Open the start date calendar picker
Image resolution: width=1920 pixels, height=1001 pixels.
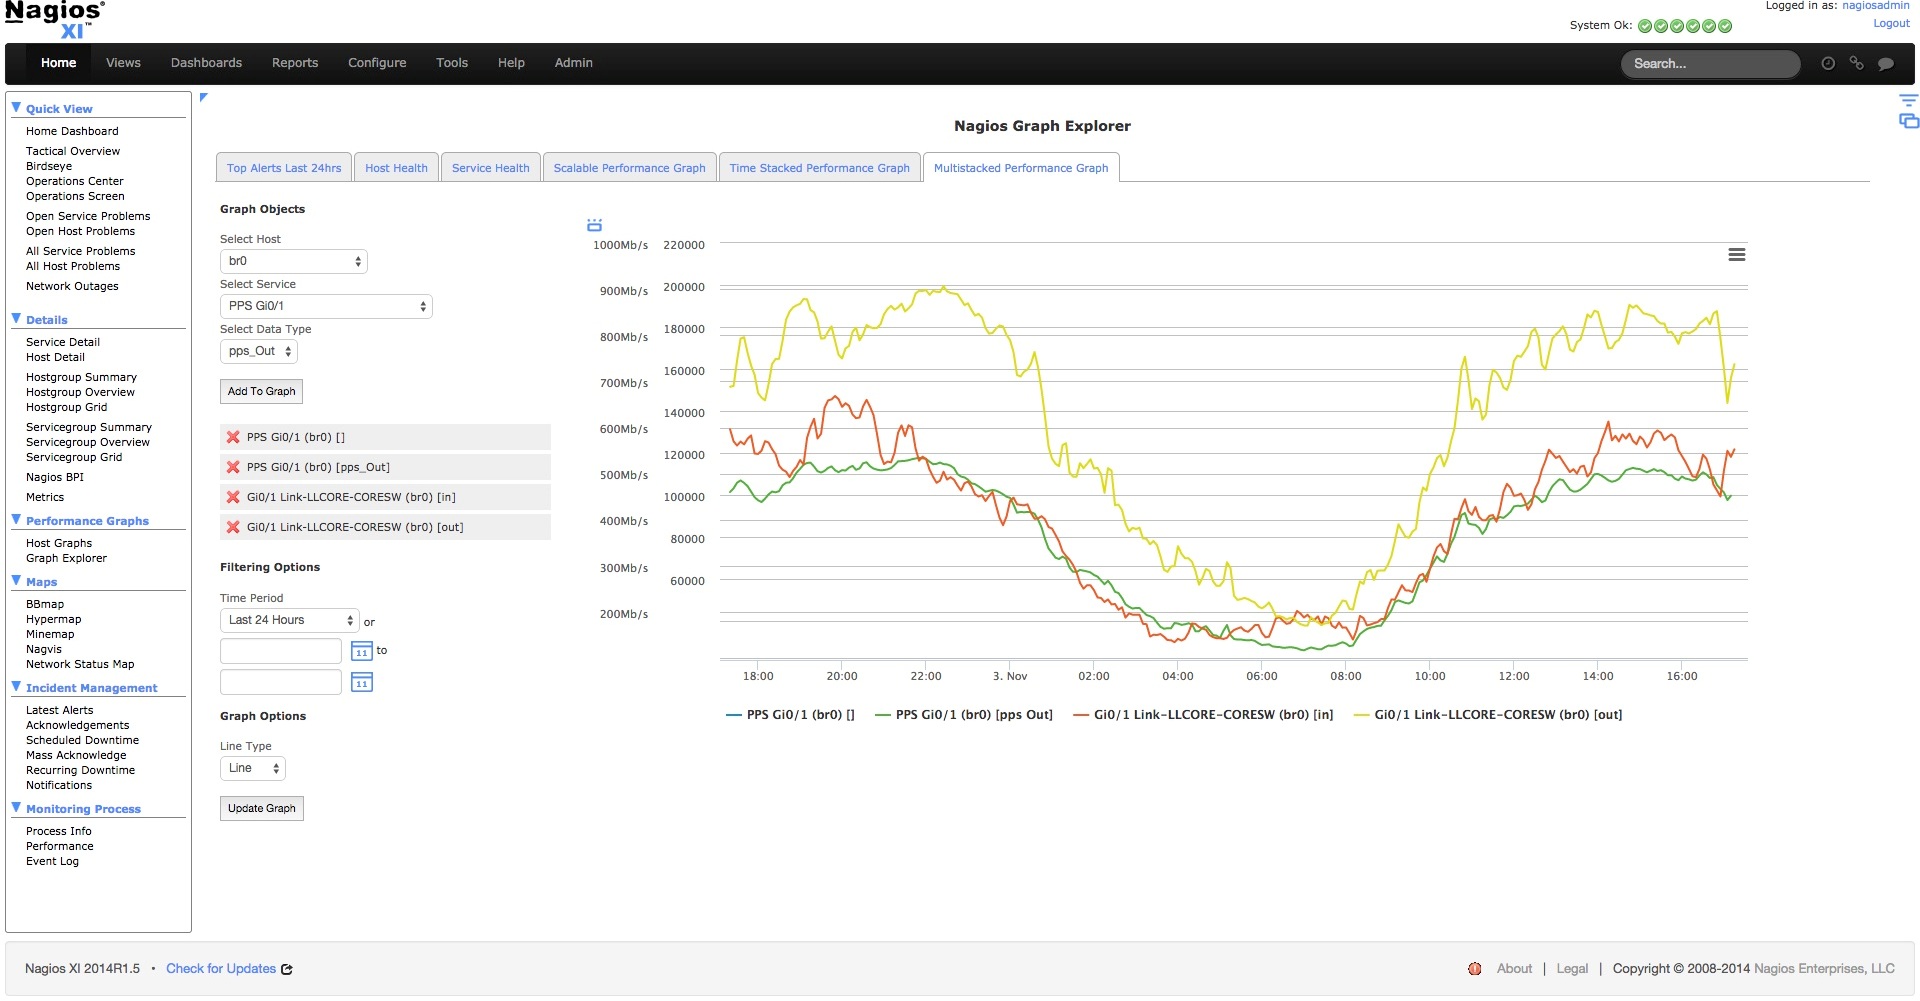(362, 652)
